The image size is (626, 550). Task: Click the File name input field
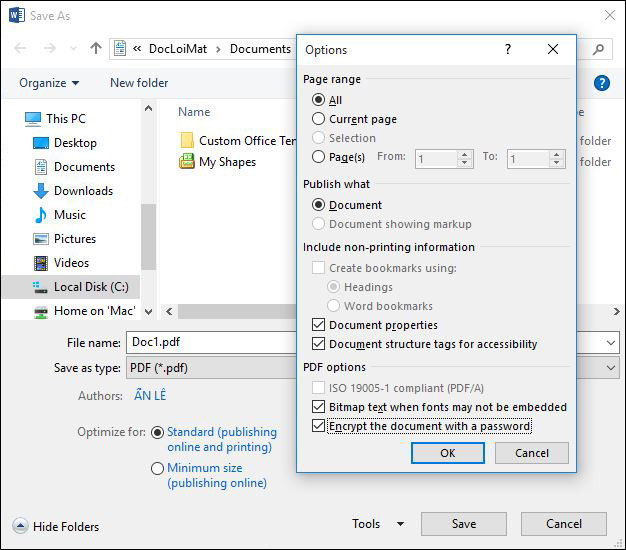point(210,342)
